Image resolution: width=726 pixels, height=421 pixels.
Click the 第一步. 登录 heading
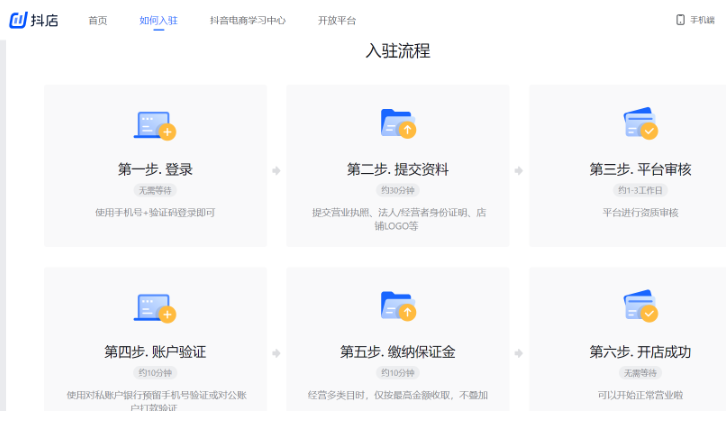(155, 169)
